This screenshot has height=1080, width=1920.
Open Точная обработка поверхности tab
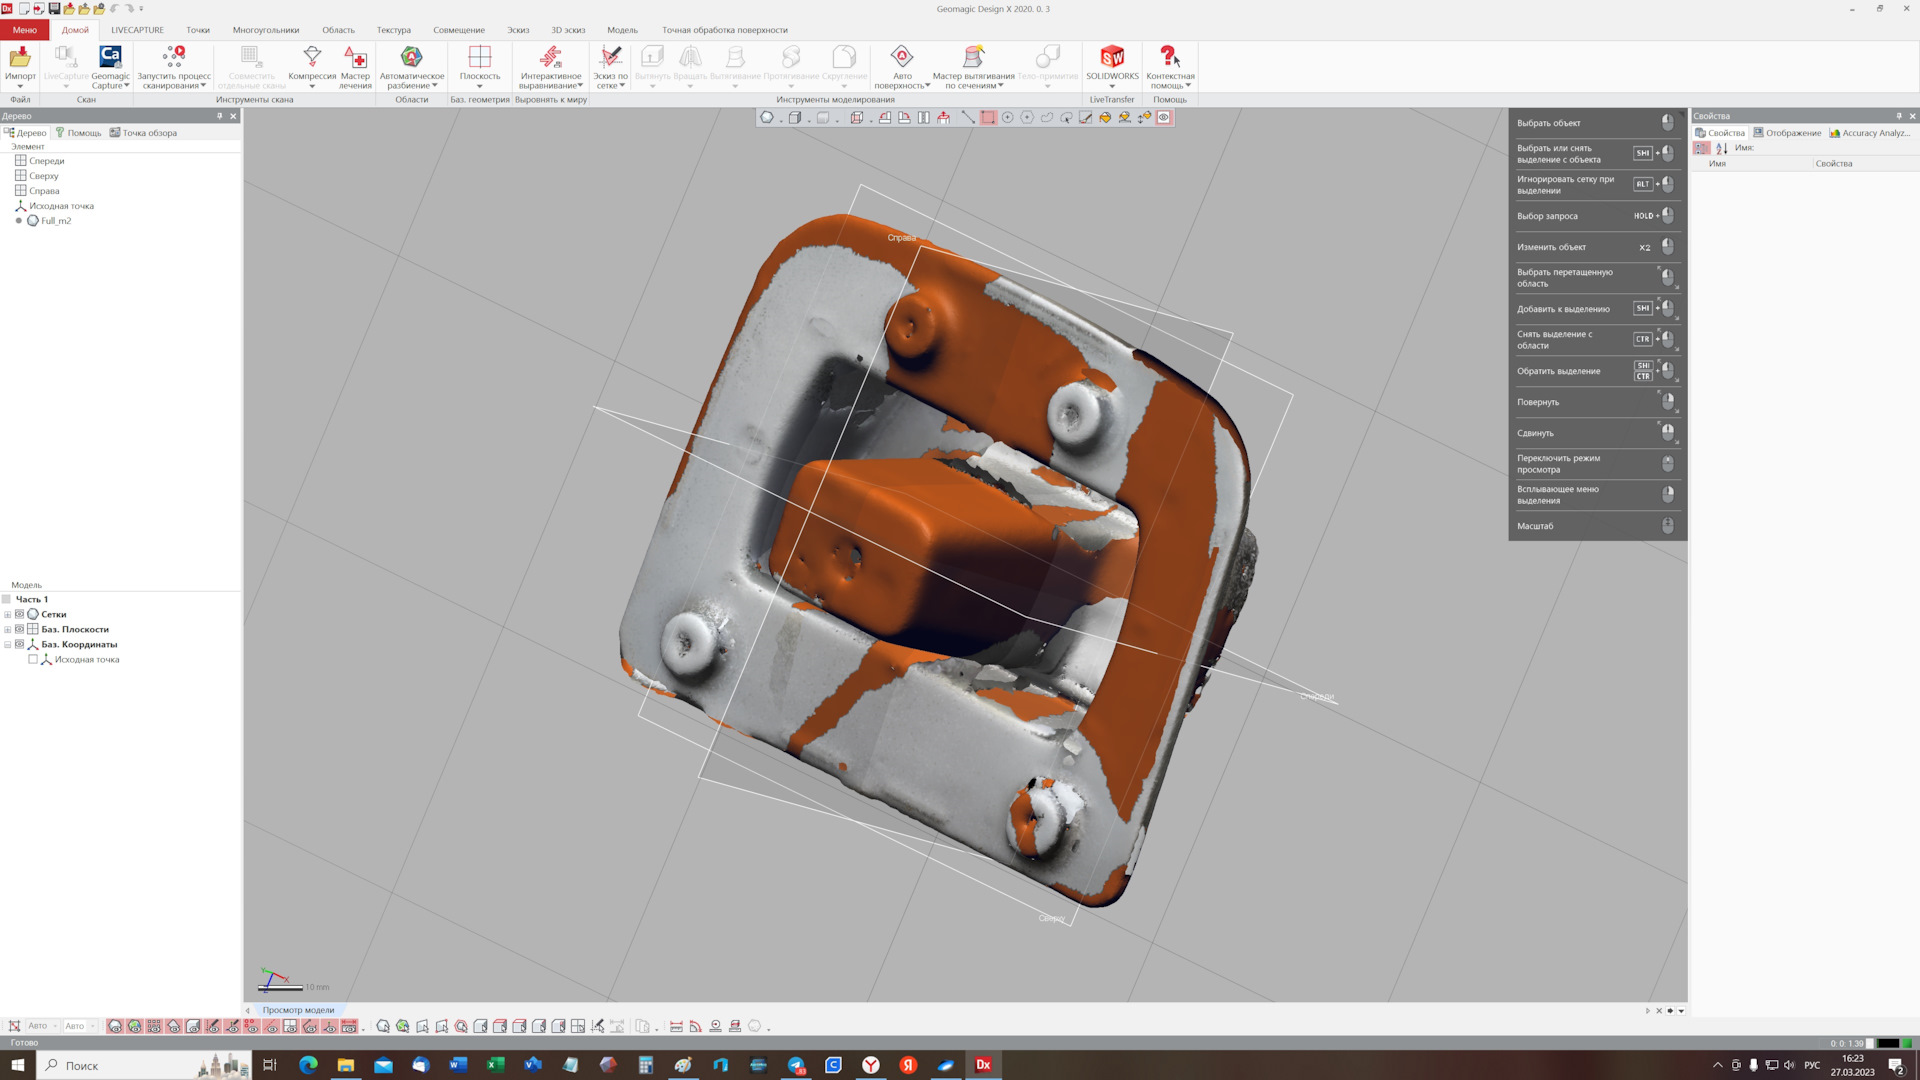pos(725,30)
